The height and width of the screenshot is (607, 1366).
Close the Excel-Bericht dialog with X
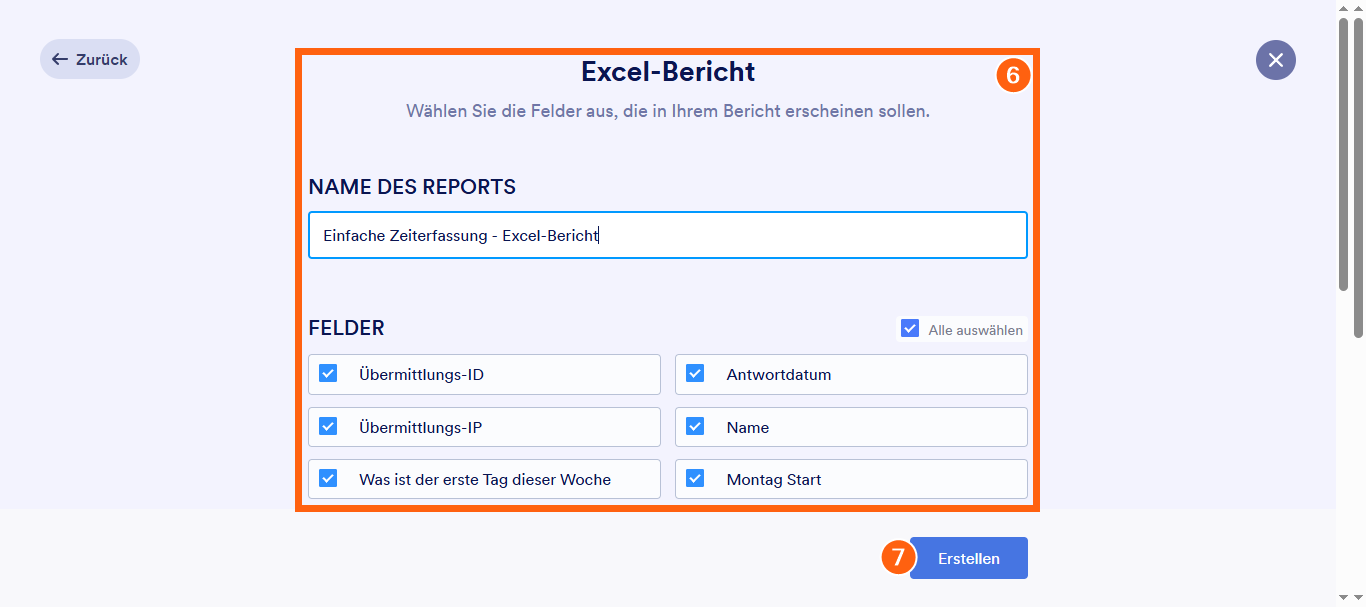point(1276,60)
